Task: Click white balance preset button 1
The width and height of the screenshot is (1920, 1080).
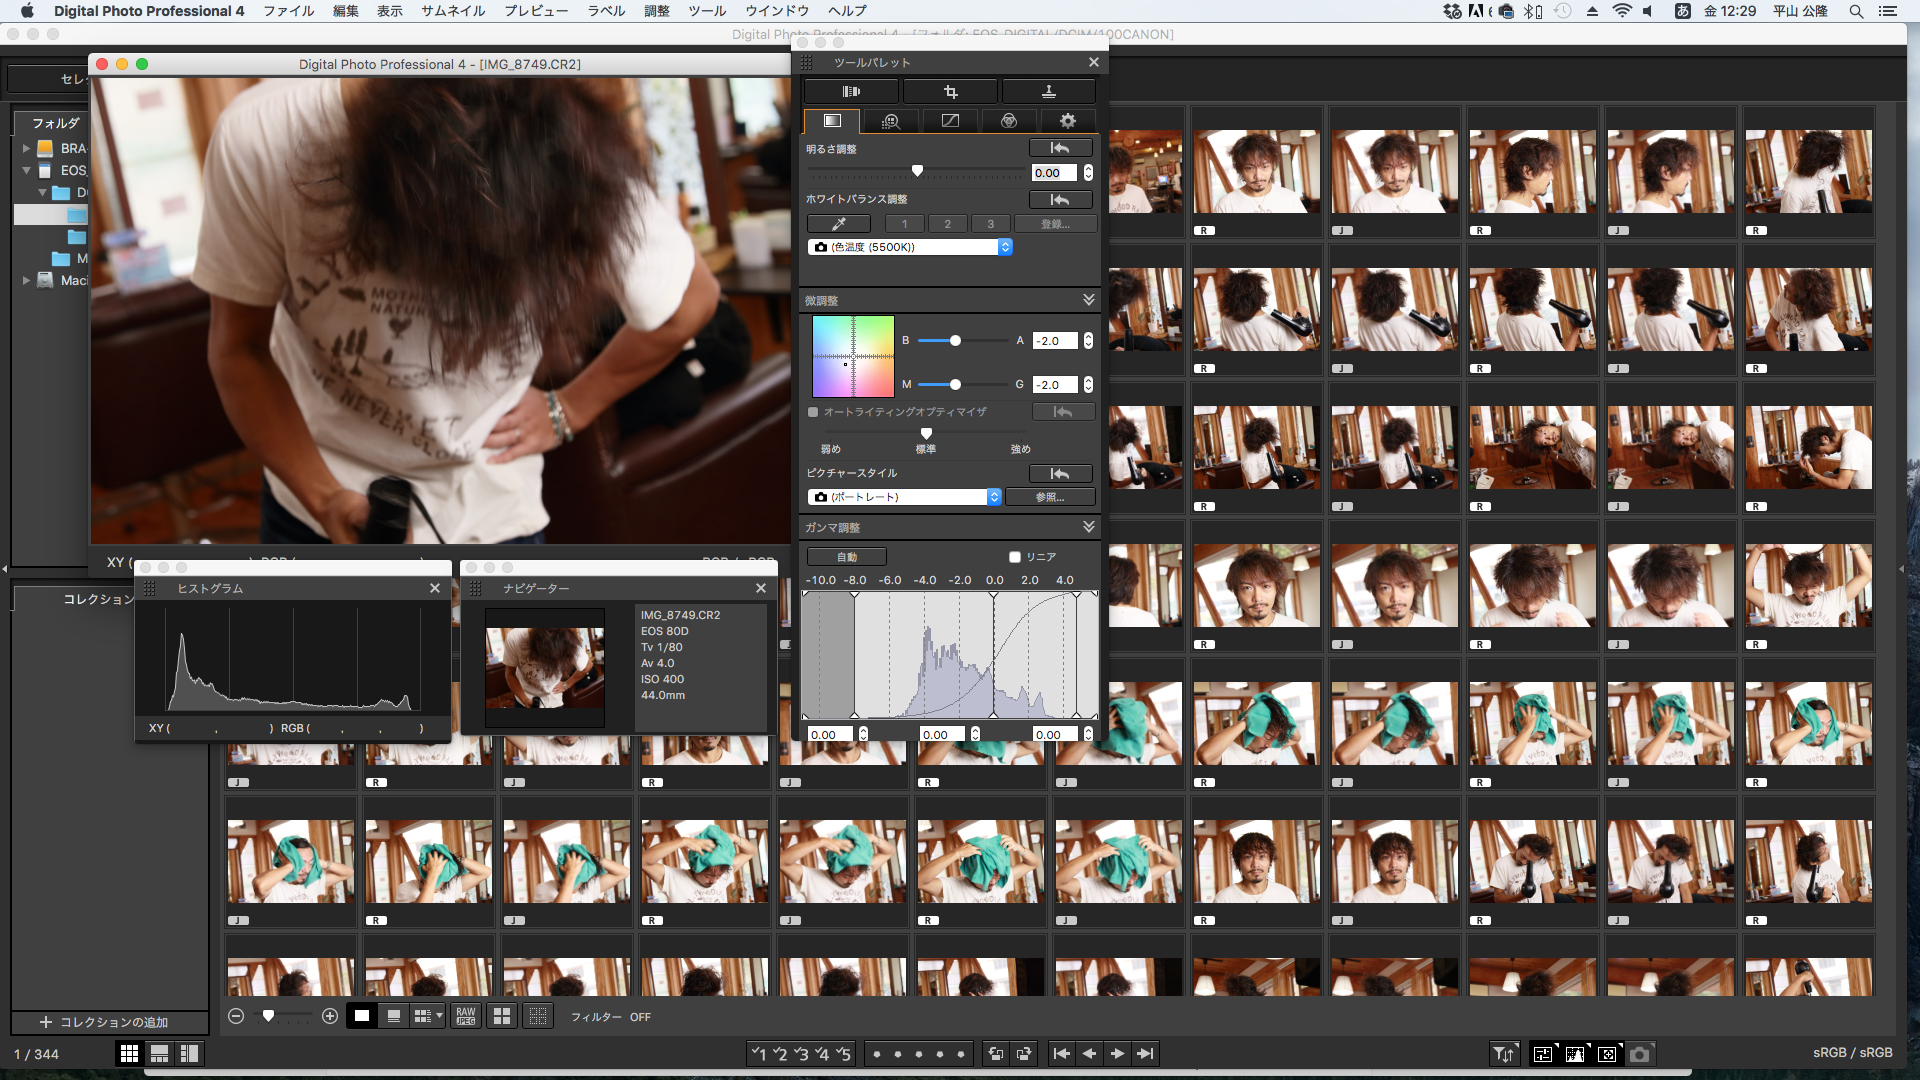Action: 905,224
